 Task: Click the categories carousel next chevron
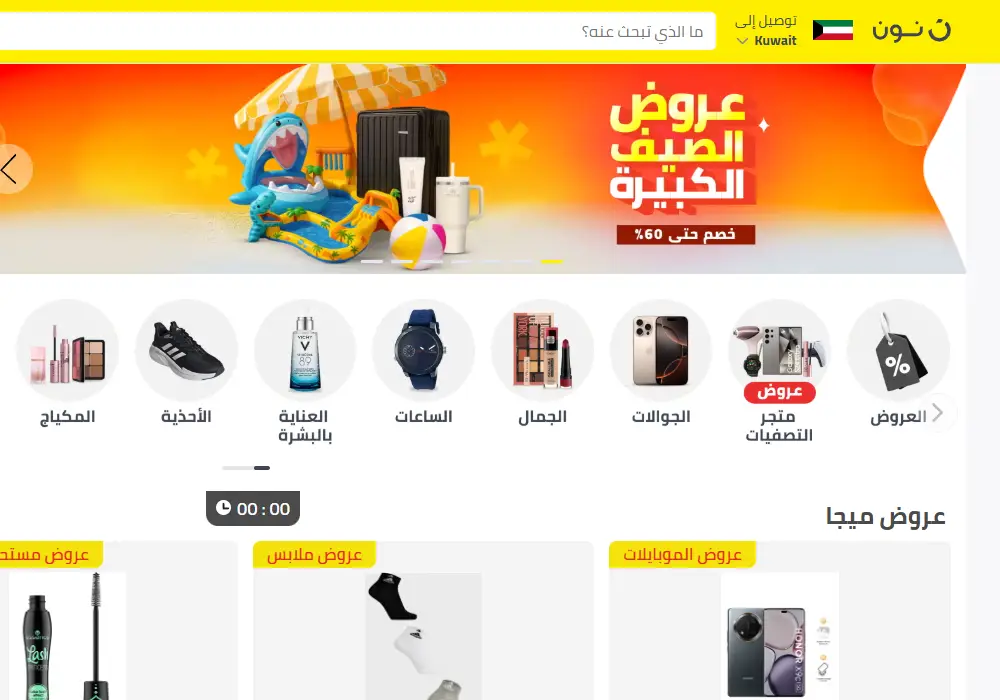click(938, 413)
